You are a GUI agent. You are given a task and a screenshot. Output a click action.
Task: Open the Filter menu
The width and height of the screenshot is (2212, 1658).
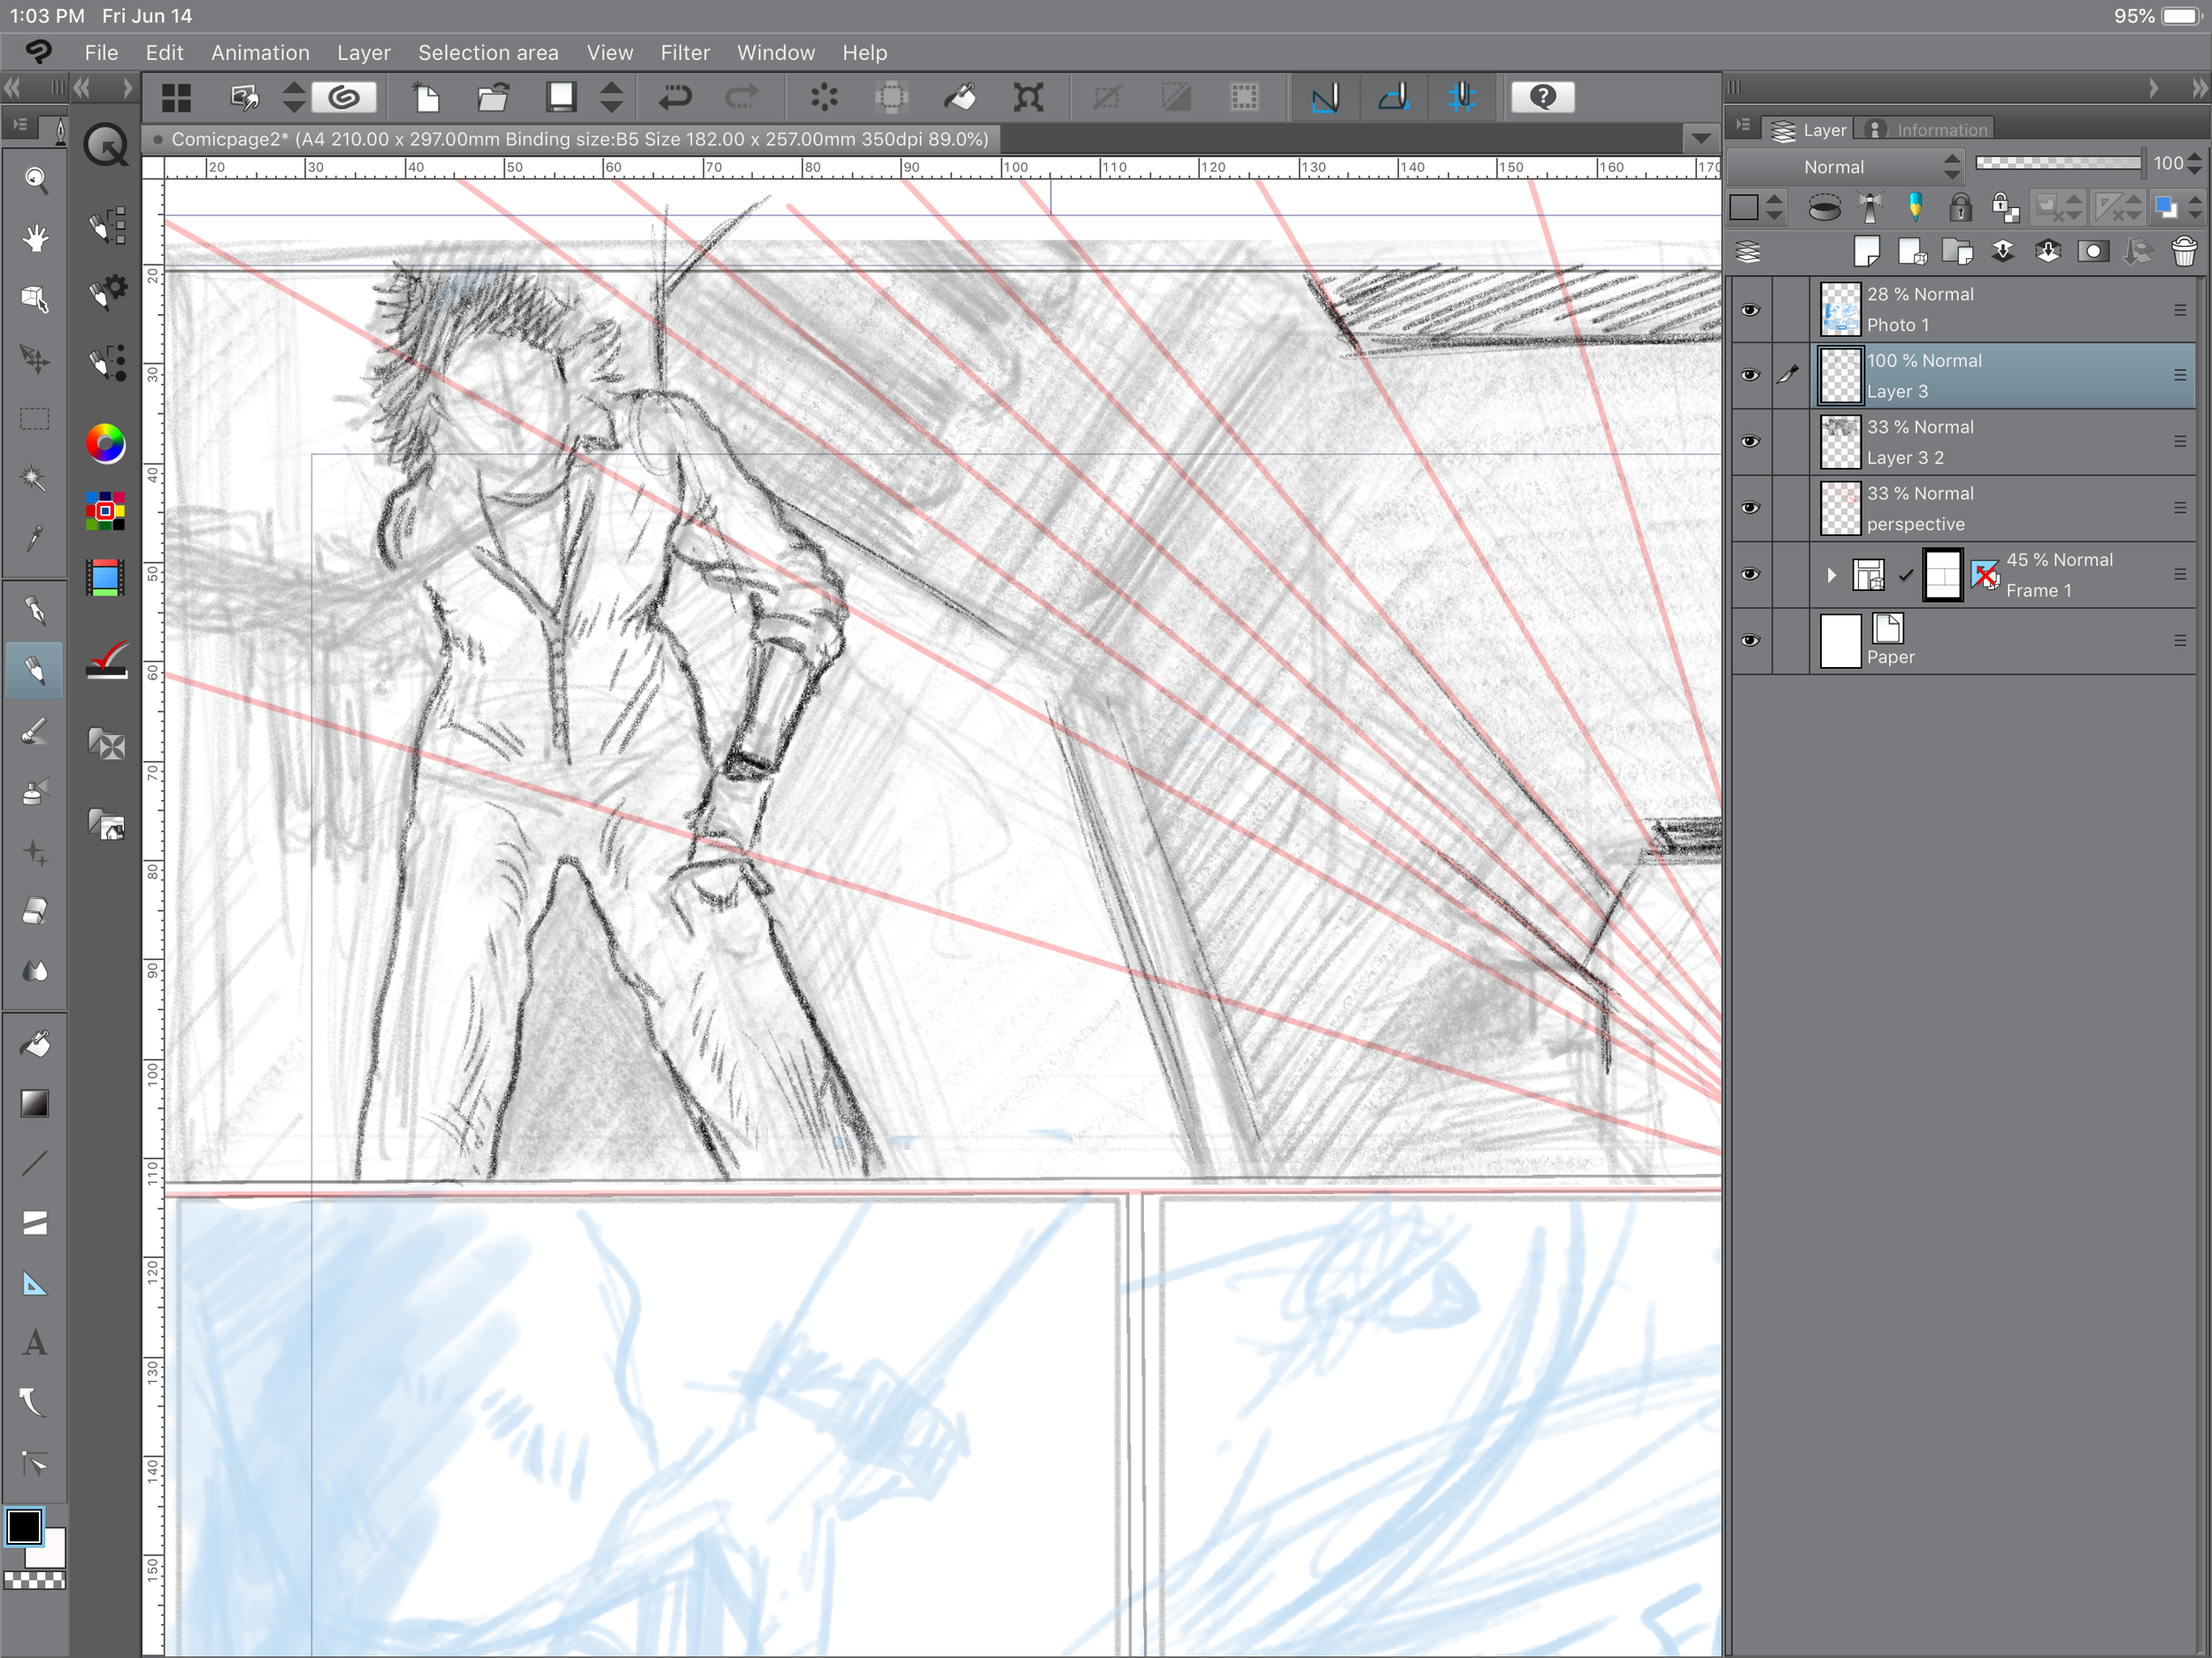coord(685,53)
